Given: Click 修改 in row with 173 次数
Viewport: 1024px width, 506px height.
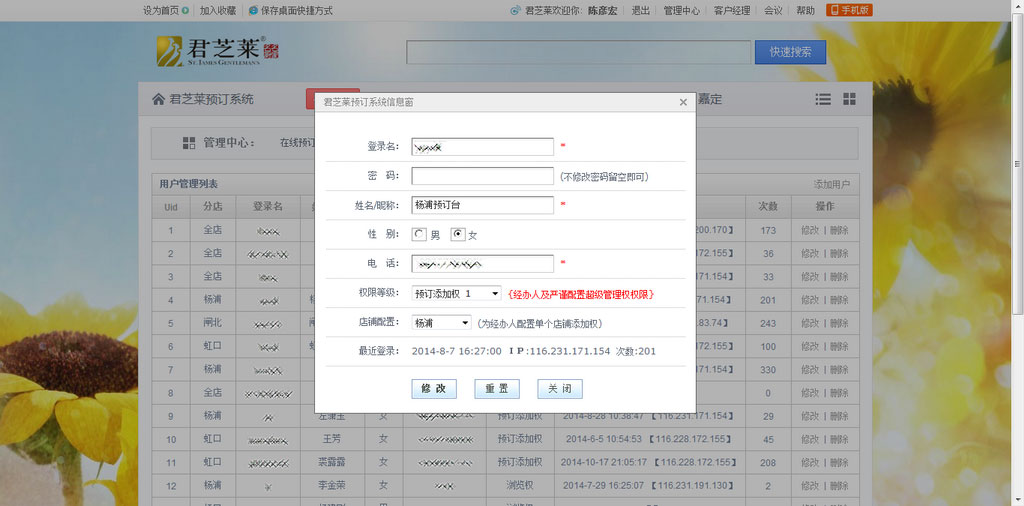Looking at the screenshot, I should point(810,230).
